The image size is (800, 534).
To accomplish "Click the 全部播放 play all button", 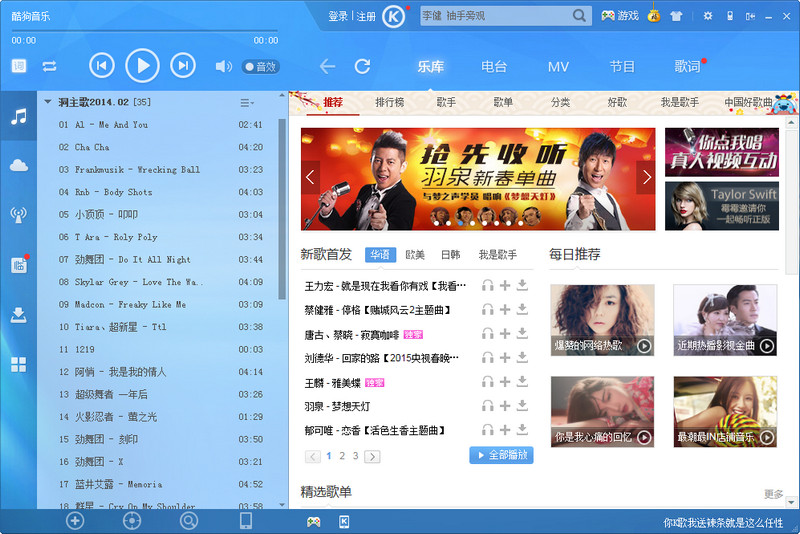I will click(501, 455).
